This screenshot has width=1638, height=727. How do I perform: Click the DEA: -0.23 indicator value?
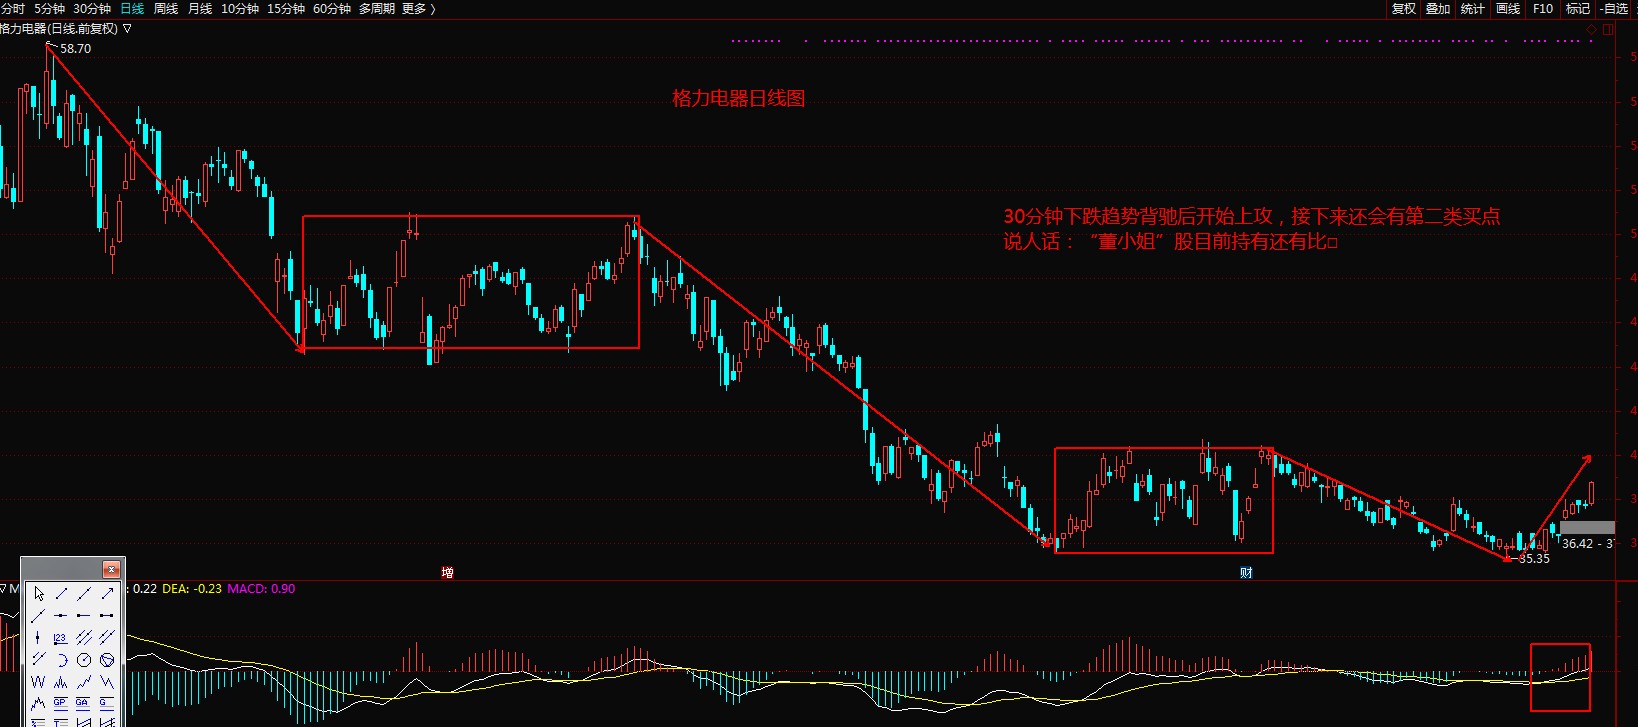tap(192, 588)
